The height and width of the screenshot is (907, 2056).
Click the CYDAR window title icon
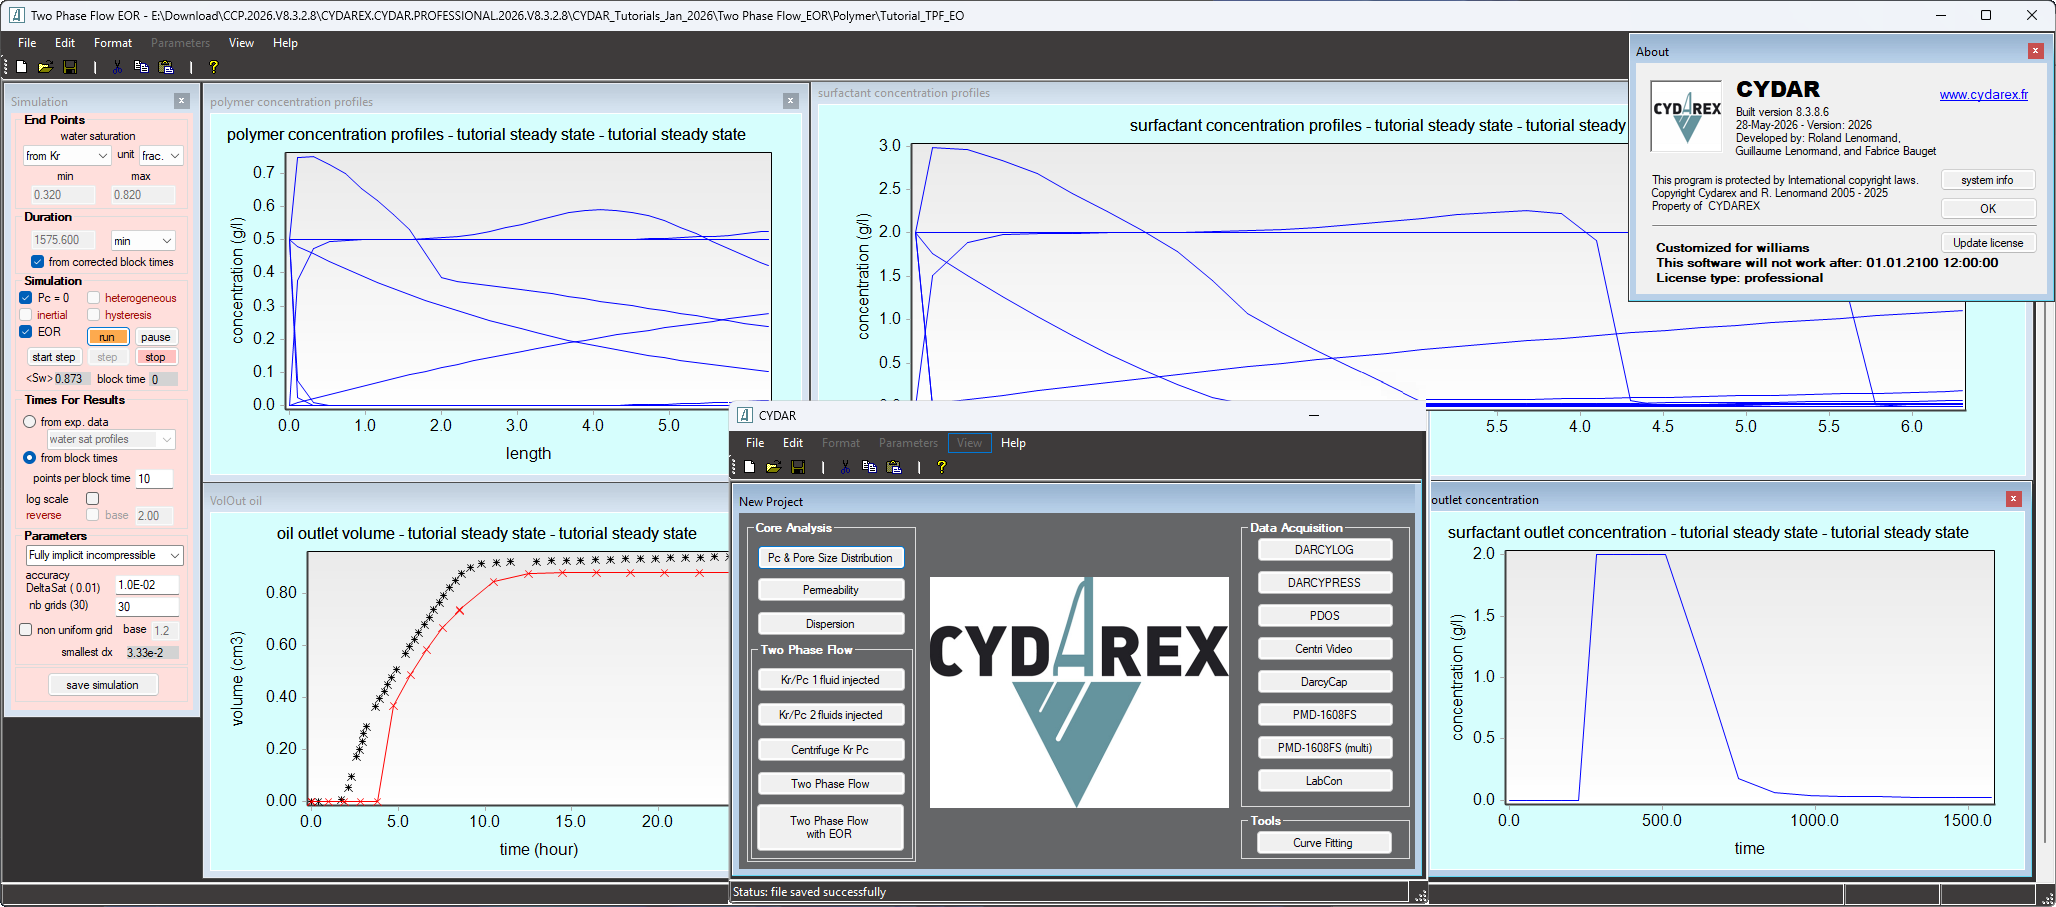744,415
